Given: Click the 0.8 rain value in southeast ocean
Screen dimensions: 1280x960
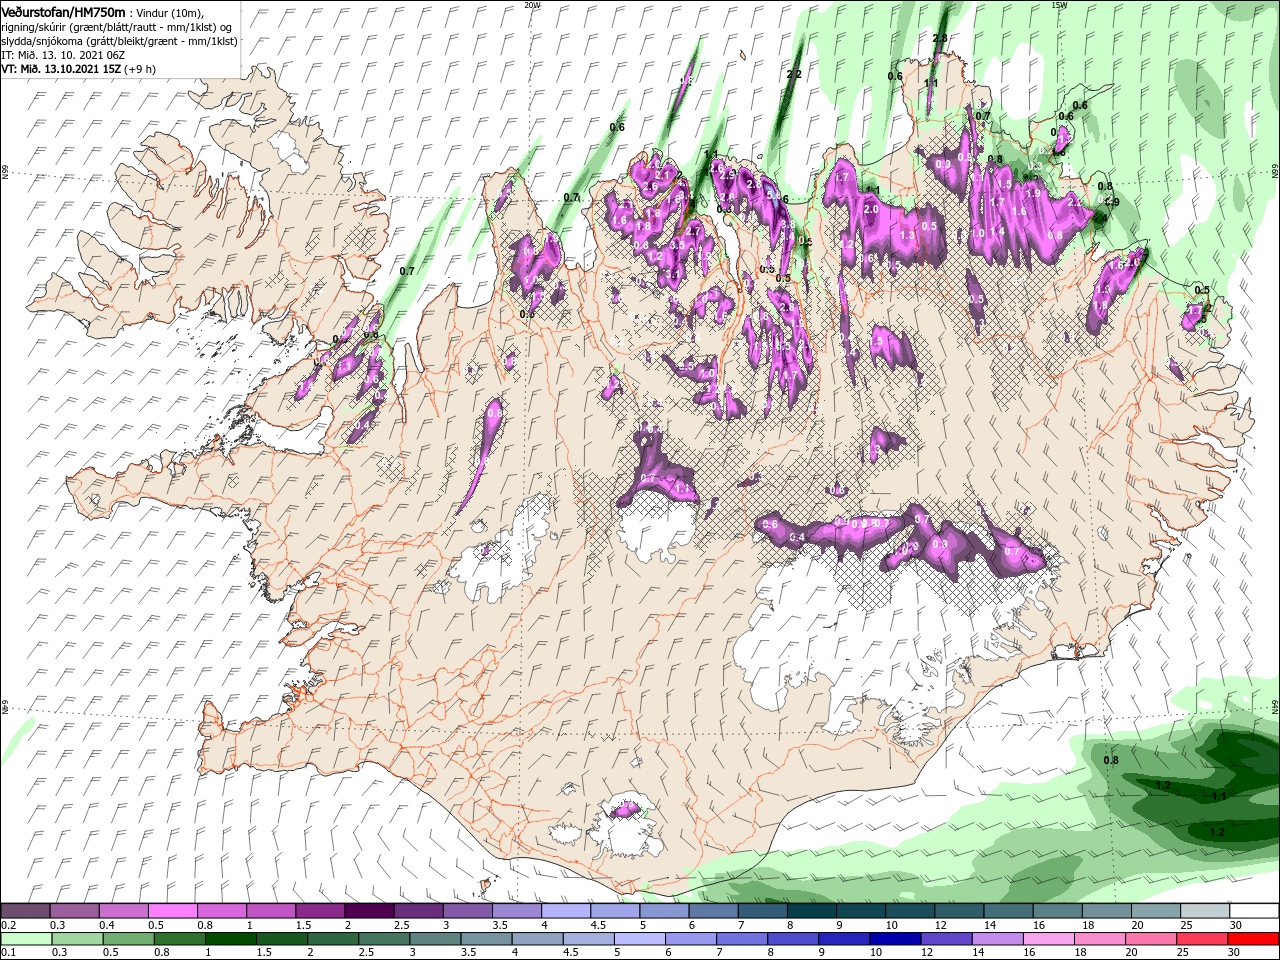Looking at the screenshot, I should click(x=1111, y=761).
